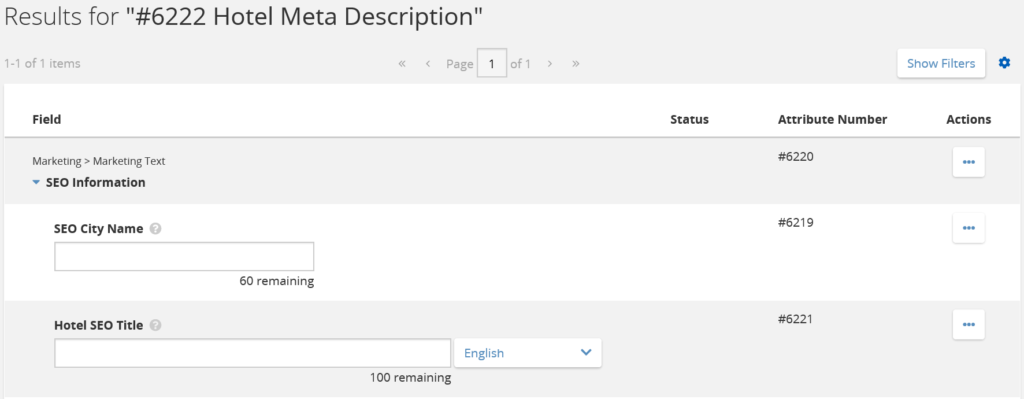Click the Status column header
1024x399 pixels.
pos(689,119)
